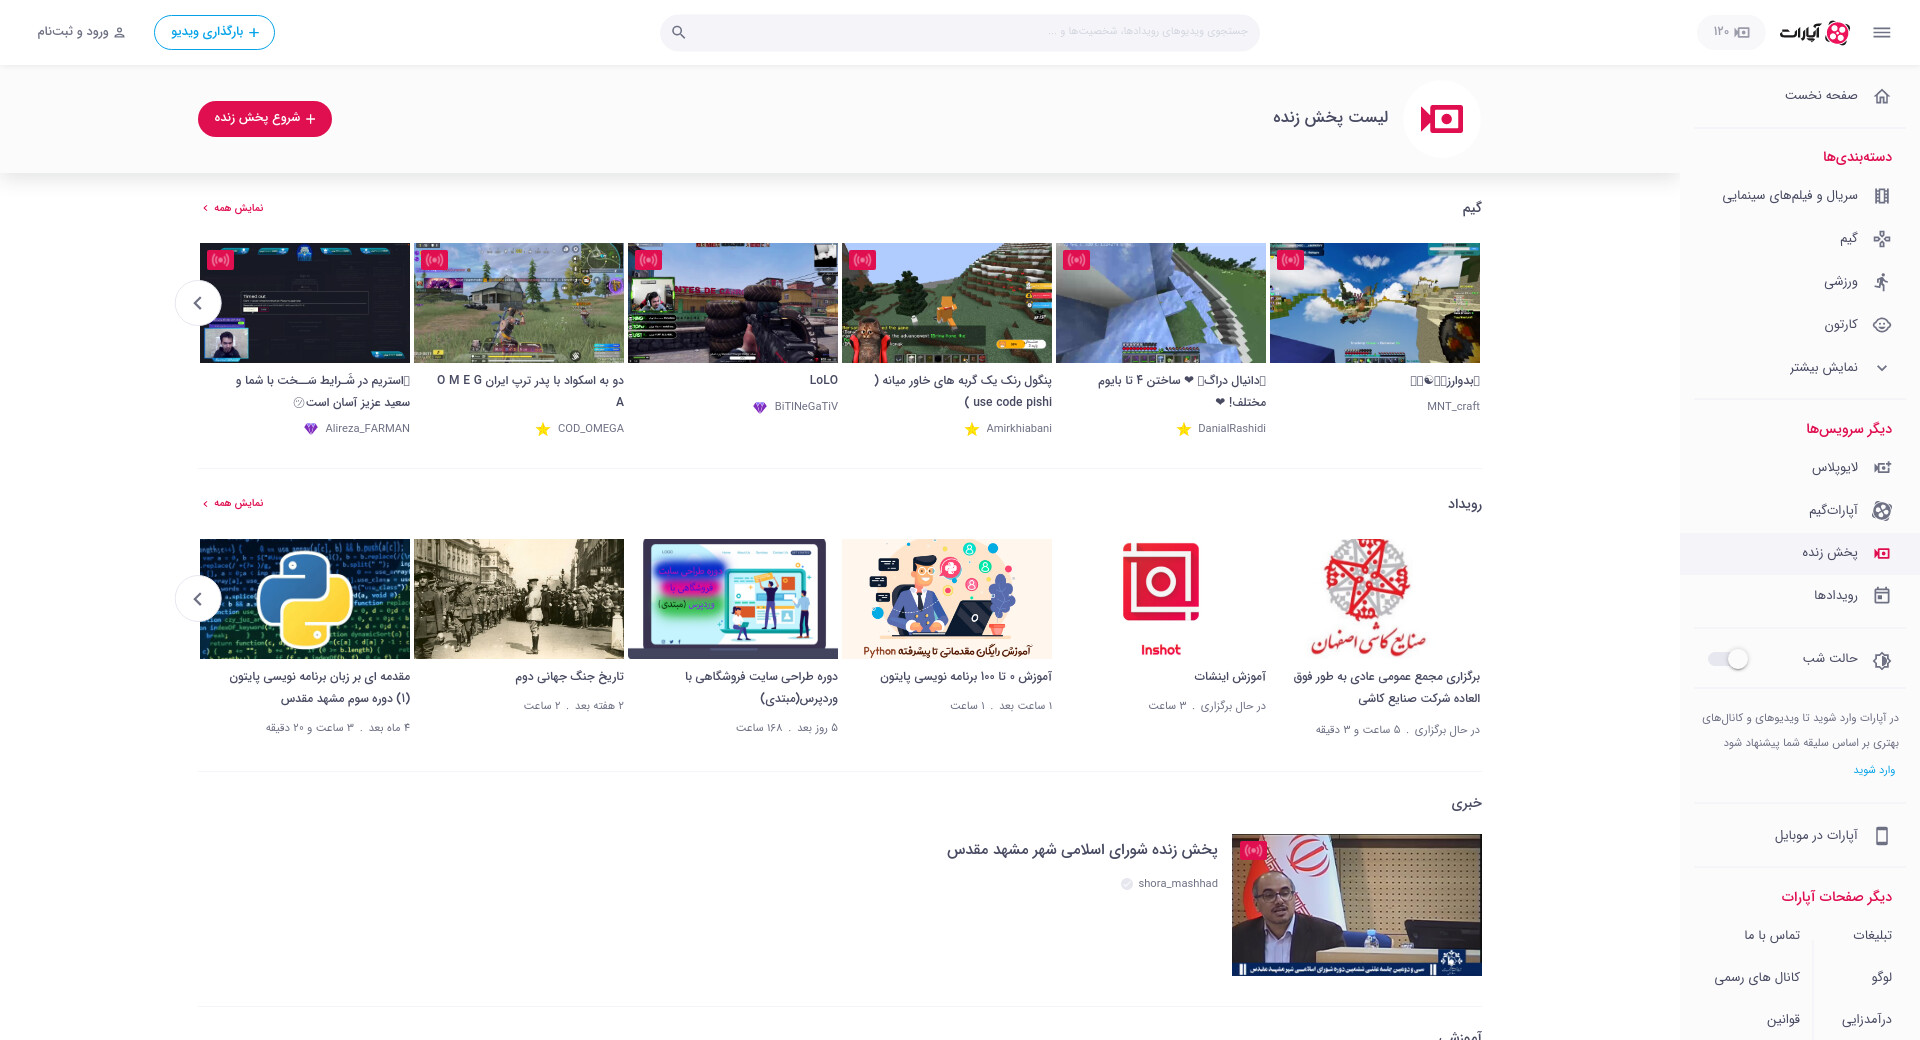The width and height of the screenshot is (1920, 1040).
Task: Click the carousel arrow in the گیم row
Action: pos(198,303)
